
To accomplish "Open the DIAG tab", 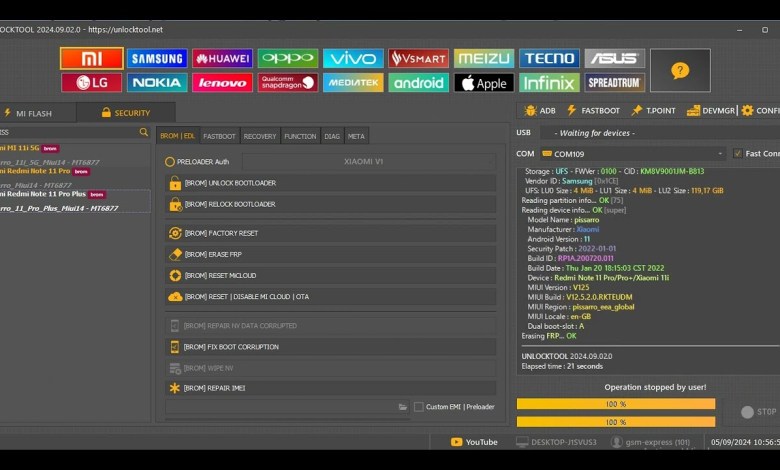I will click(x=332, y=136).
